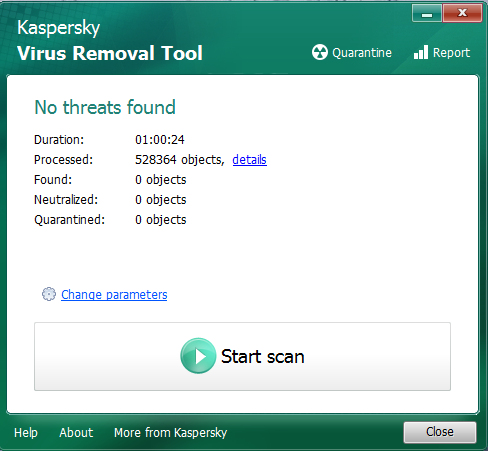Close window with red X button
Viewport: 488px width, 451px height.
coord(462,13)
